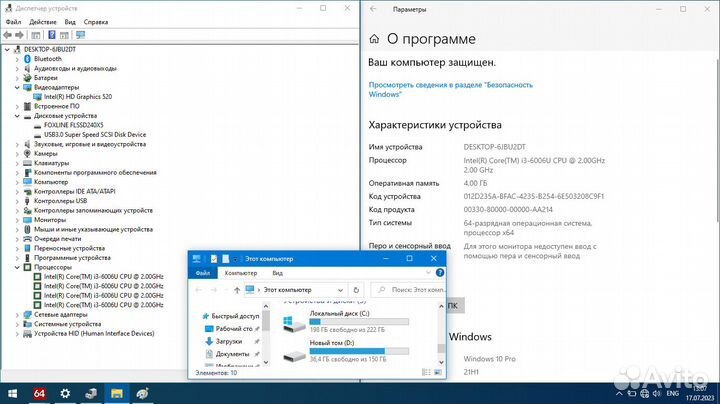Select Устройства HID category
Image resolution: width=720 pixels, height=404 pixels.
[x=94, y=333]
